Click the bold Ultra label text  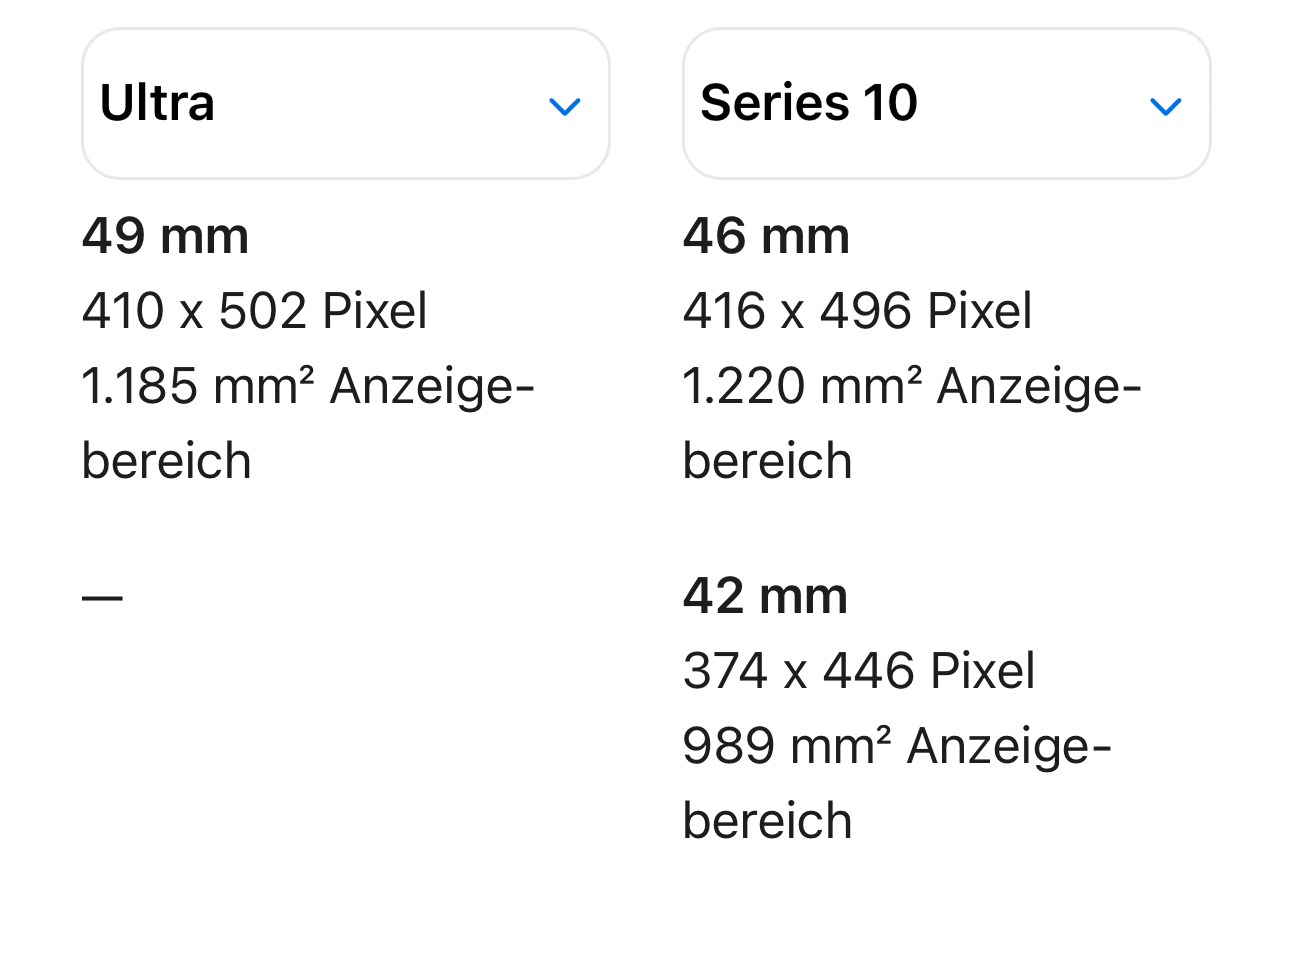(x=157, y=103)
